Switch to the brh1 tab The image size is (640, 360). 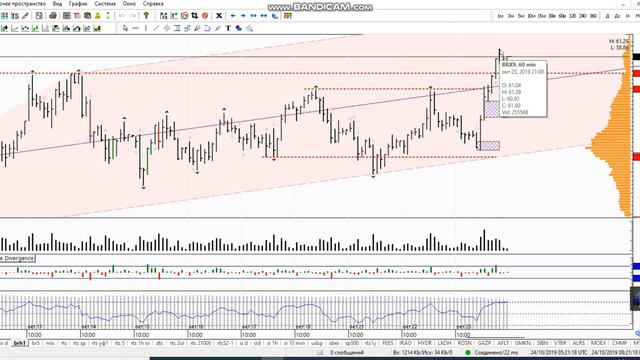[x=20, y=343]
